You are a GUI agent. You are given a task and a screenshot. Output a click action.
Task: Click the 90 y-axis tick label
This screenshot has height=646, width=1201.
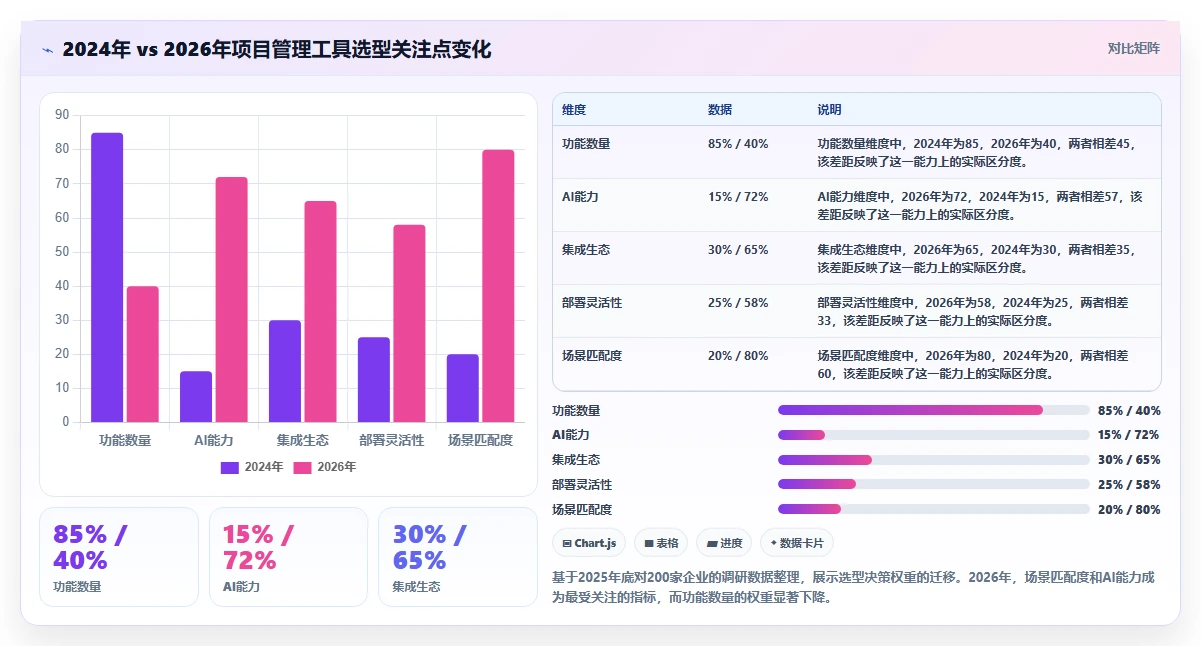click(63, 115)
